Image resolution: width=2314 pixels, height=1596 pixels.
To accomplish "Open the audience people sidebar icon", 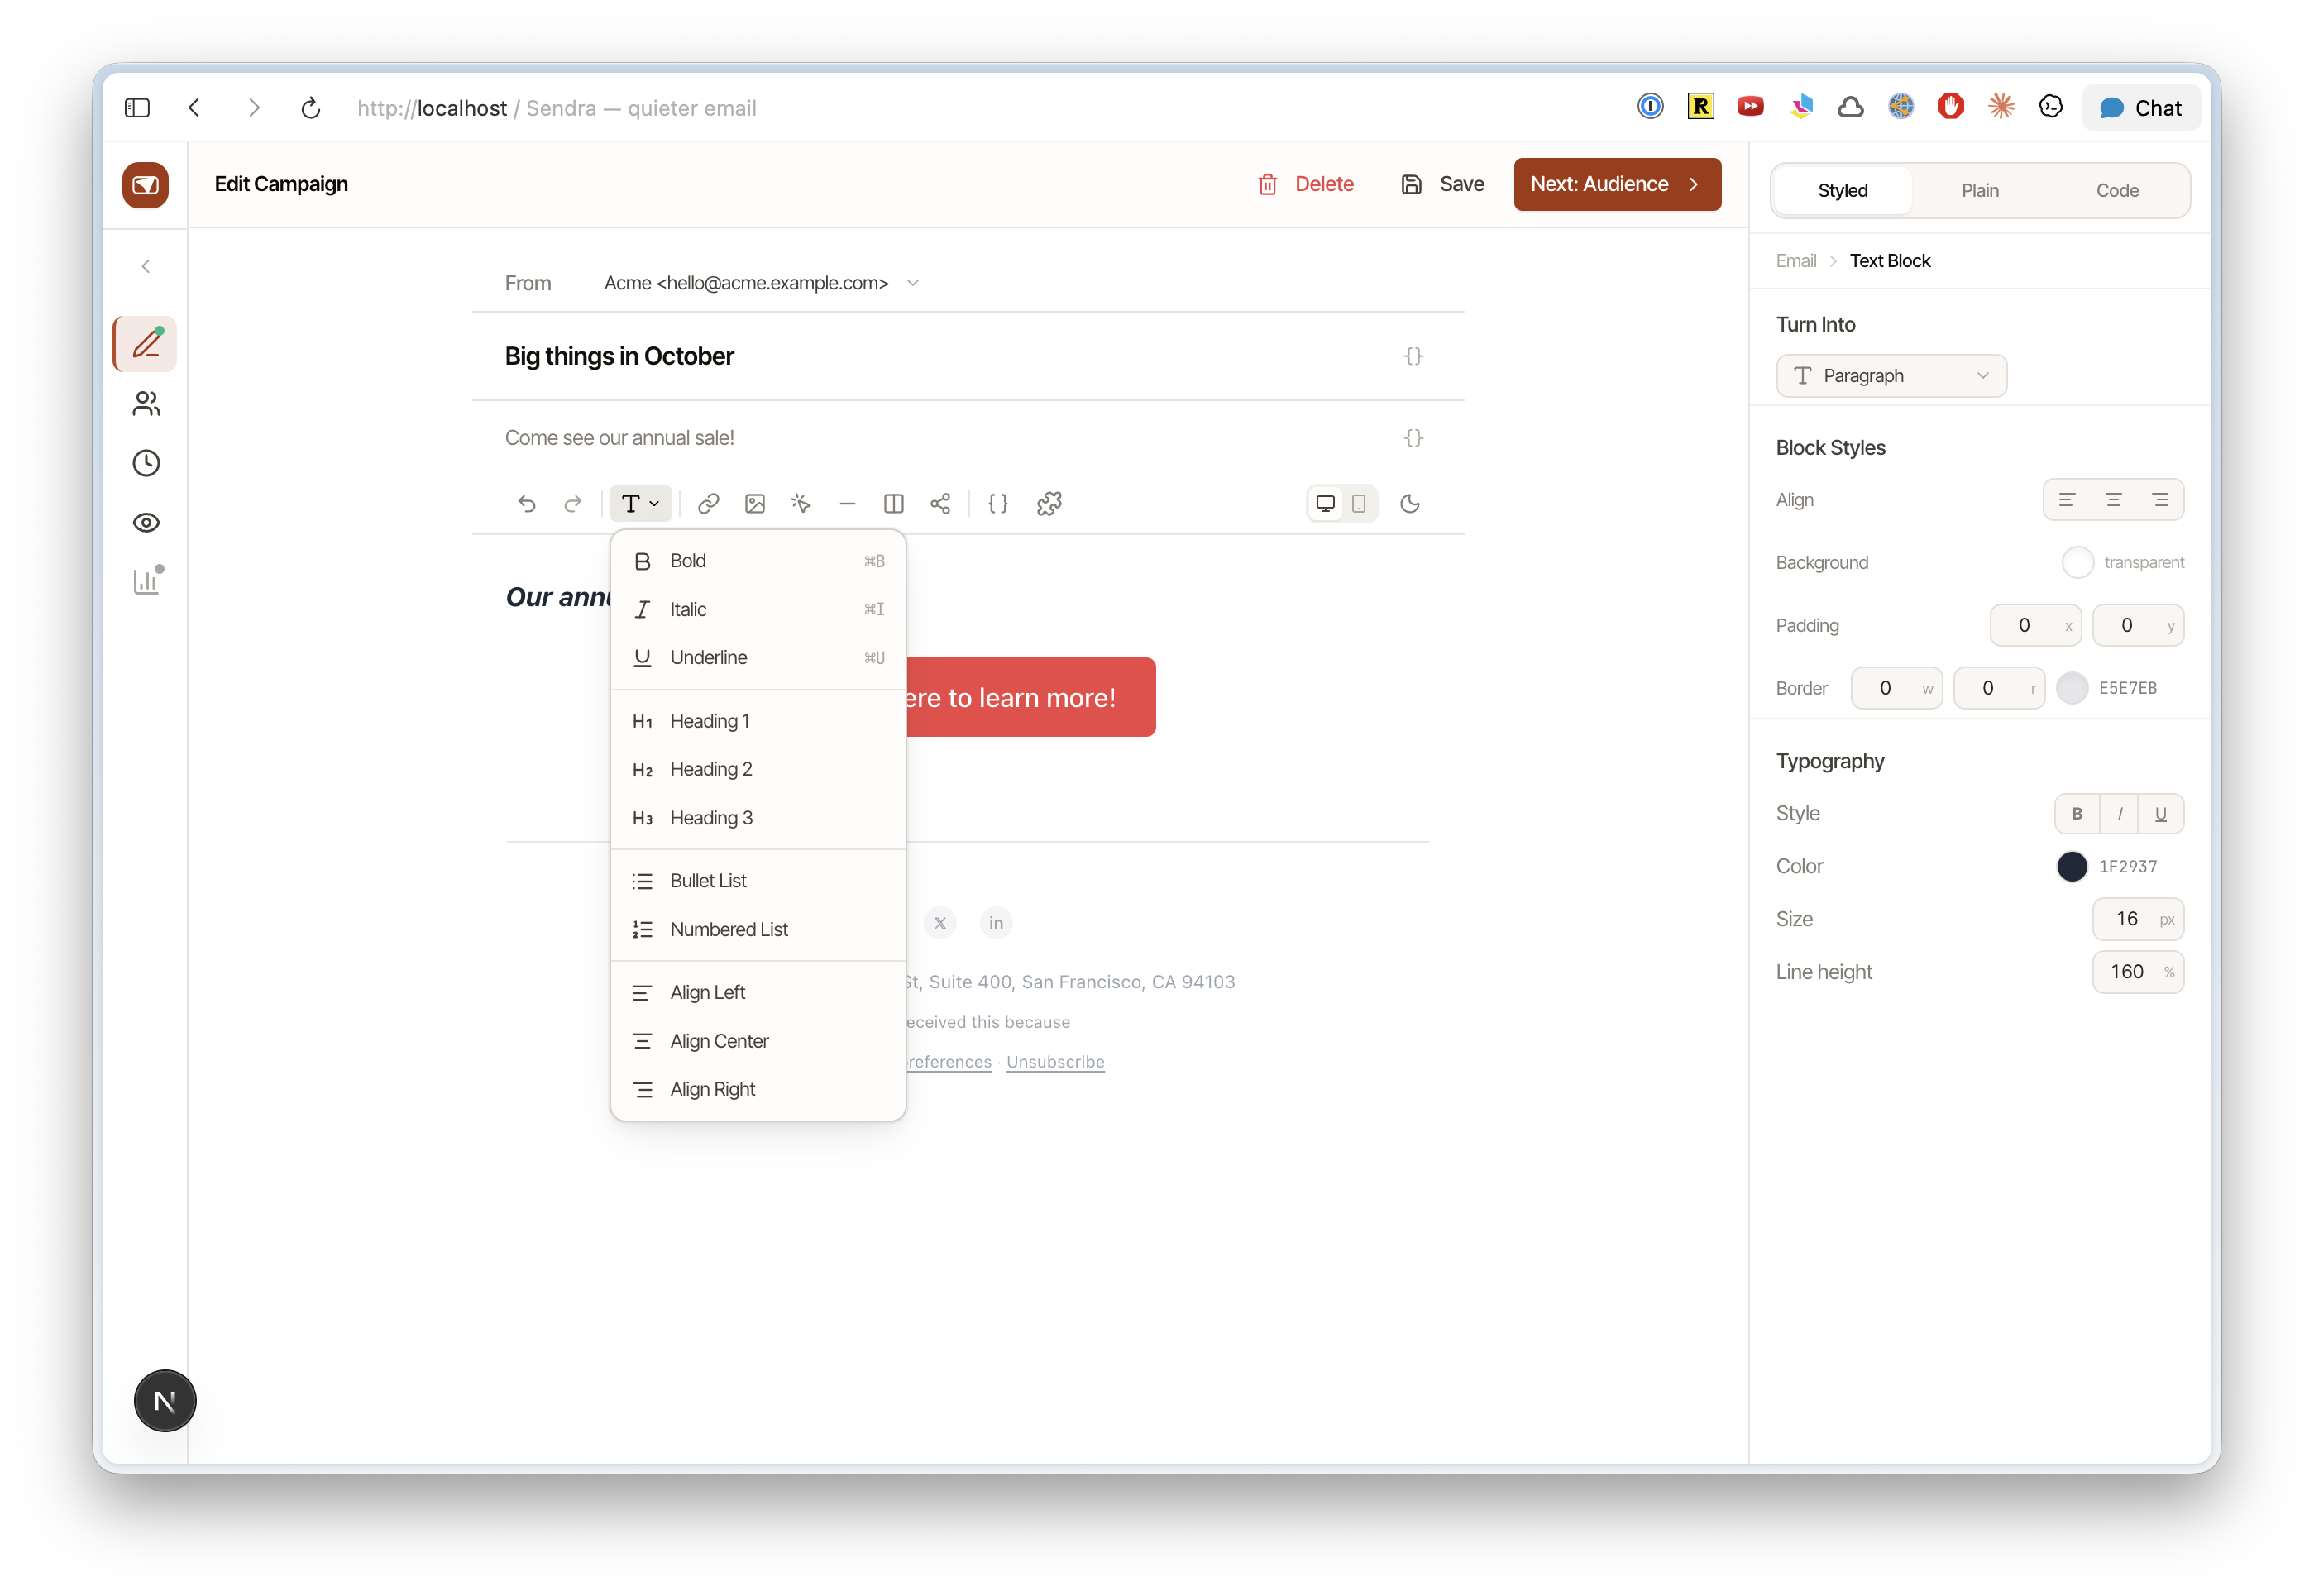I will (x=146, y=404).
